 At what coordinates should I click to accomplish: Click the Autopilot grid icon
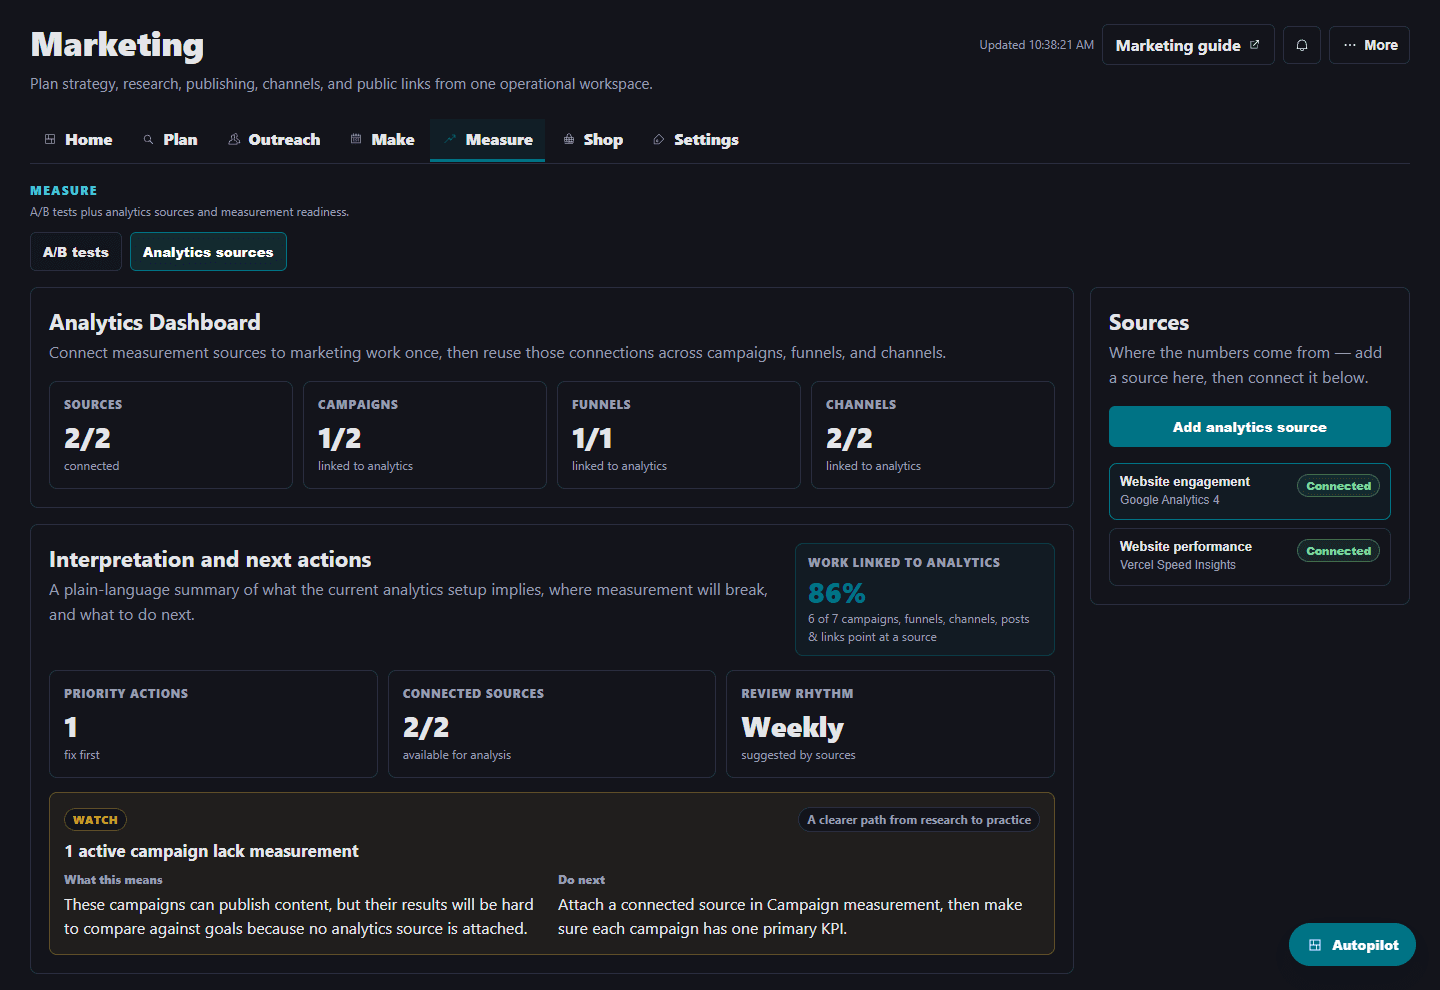click(1315, 945)
